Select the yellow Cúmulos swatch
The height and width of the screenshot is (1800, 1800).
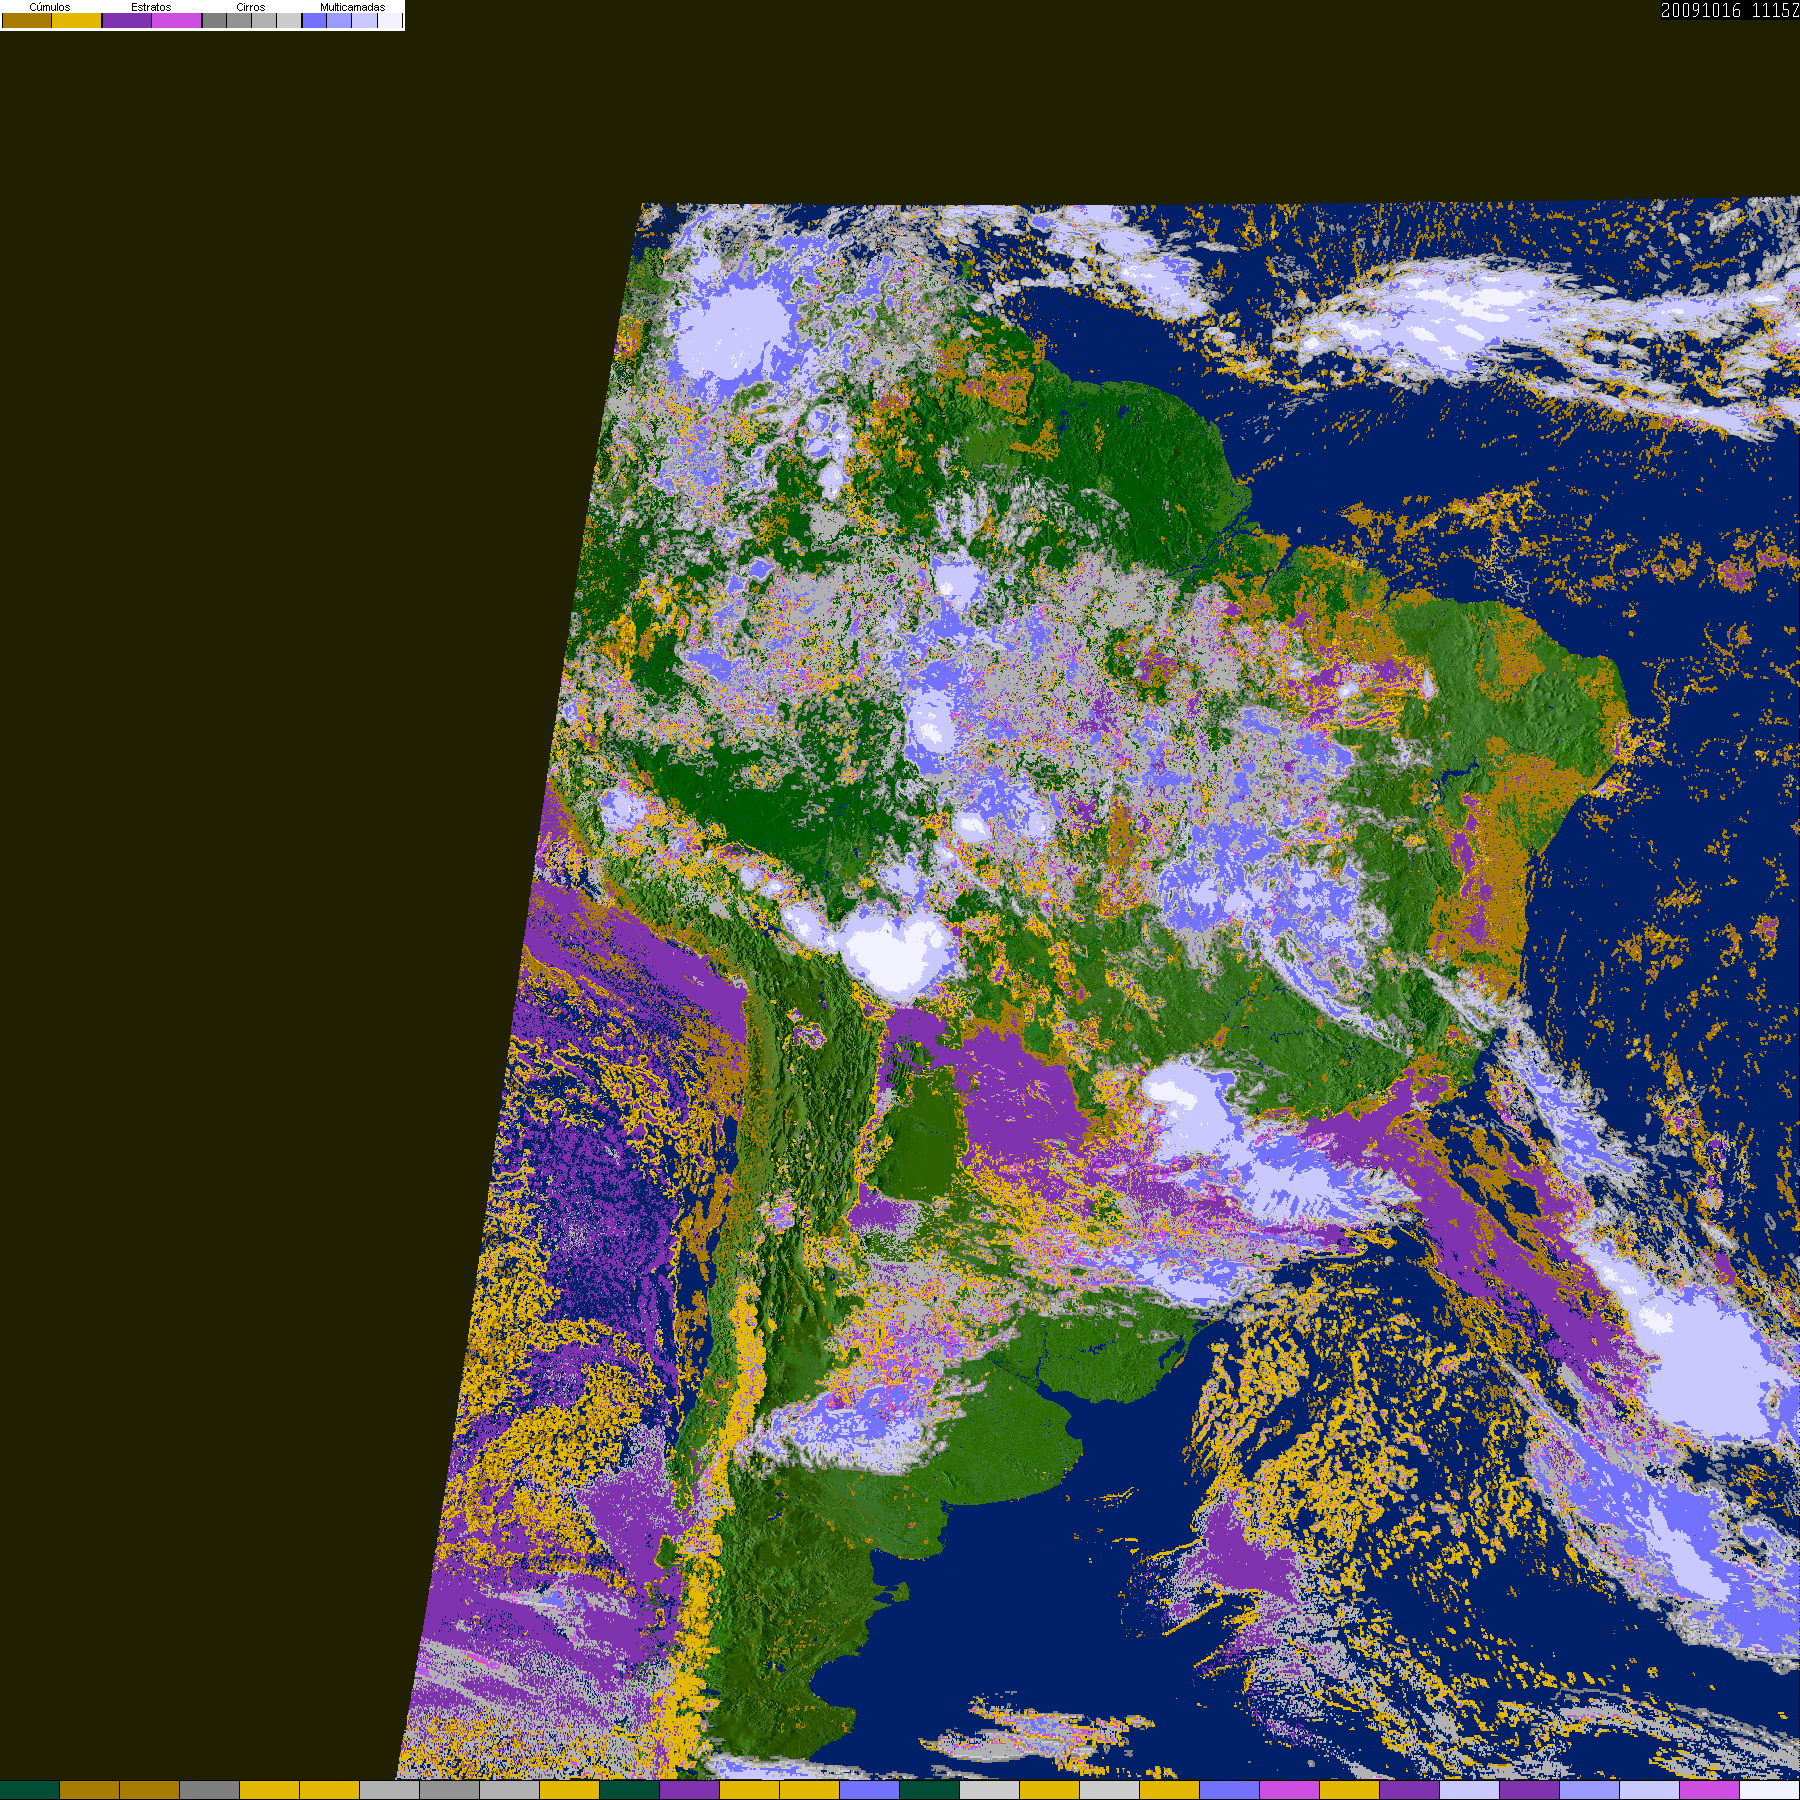point(77,20)
